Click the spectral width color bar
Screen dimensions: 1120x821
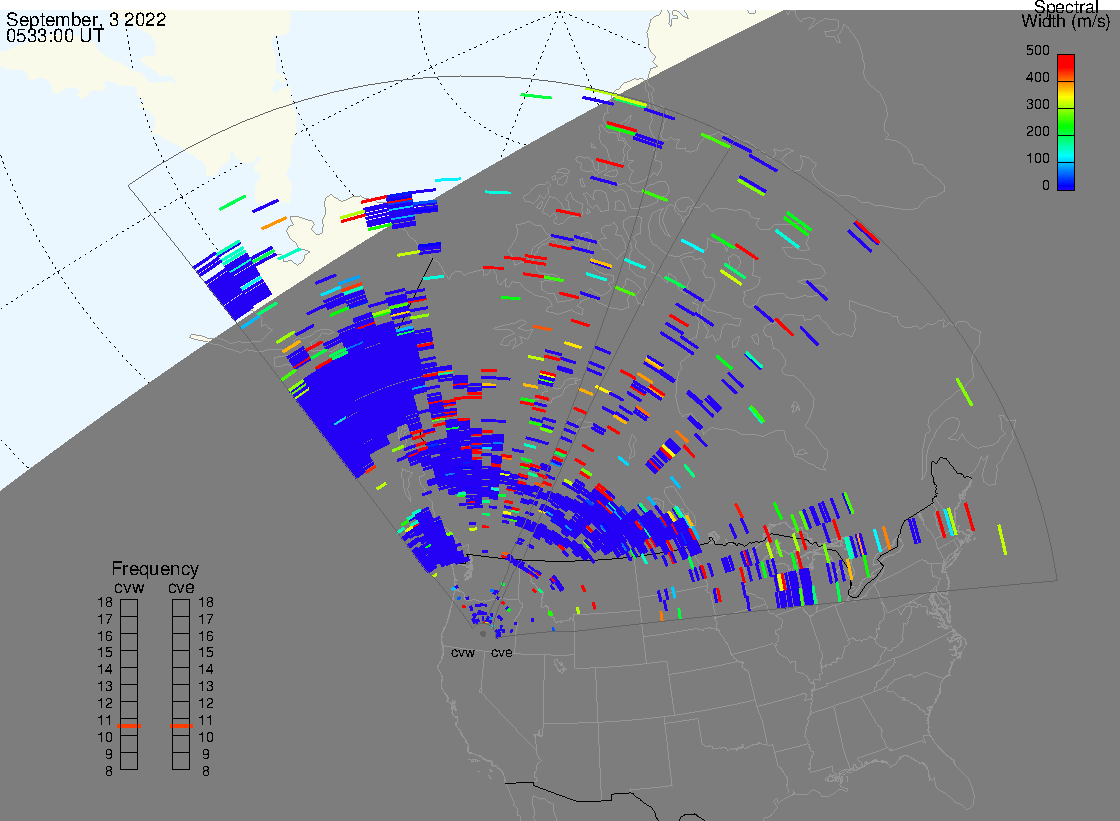tap(1066, 122)
